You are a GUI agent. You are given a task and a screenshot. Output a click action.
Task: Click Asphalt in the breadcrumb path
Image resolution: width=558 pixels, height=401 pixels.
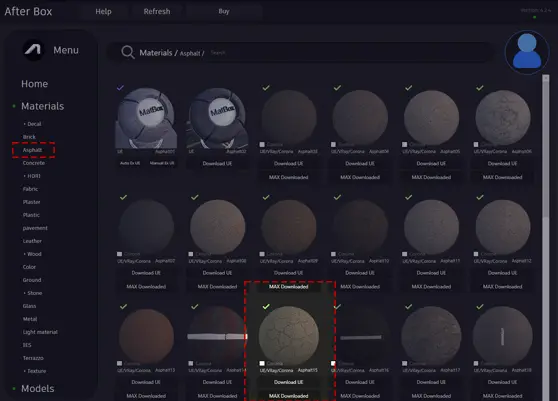click(x=190, y=53)
